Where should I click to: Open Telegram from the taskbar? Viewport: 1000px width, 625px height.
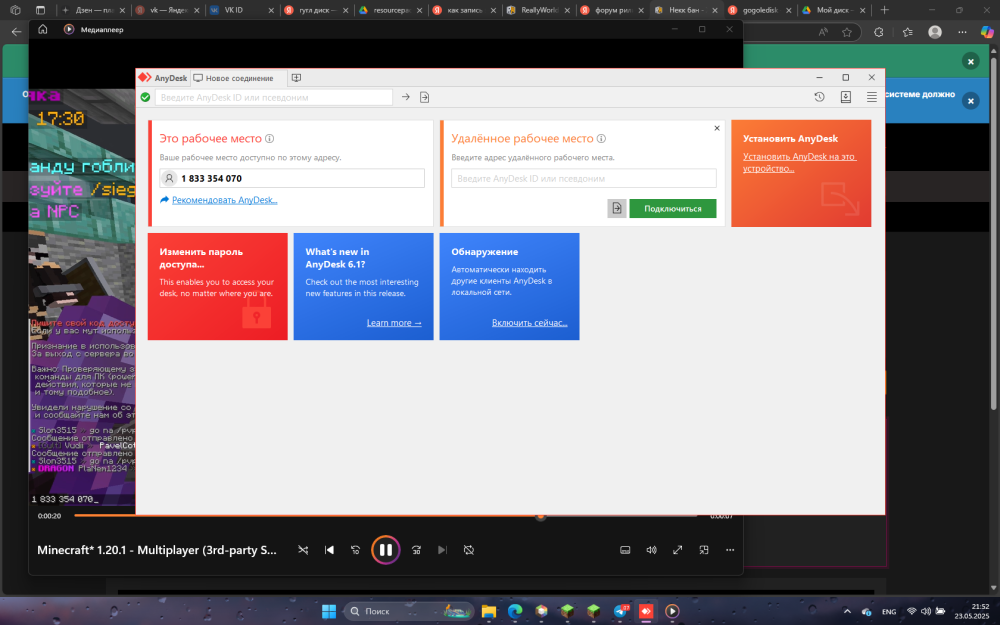pyautogui.click(x=620, y=611)
